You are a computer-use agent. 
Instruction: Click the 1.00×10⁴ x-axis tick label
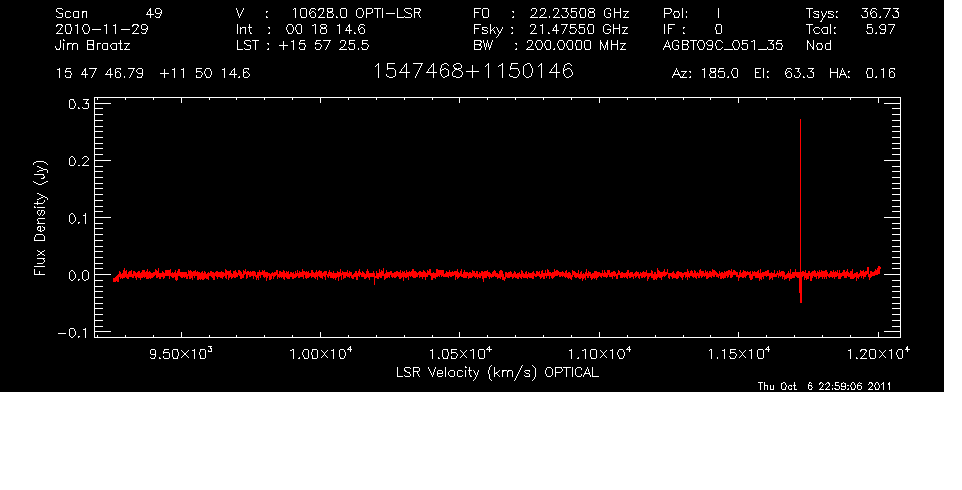click(320, 353)
